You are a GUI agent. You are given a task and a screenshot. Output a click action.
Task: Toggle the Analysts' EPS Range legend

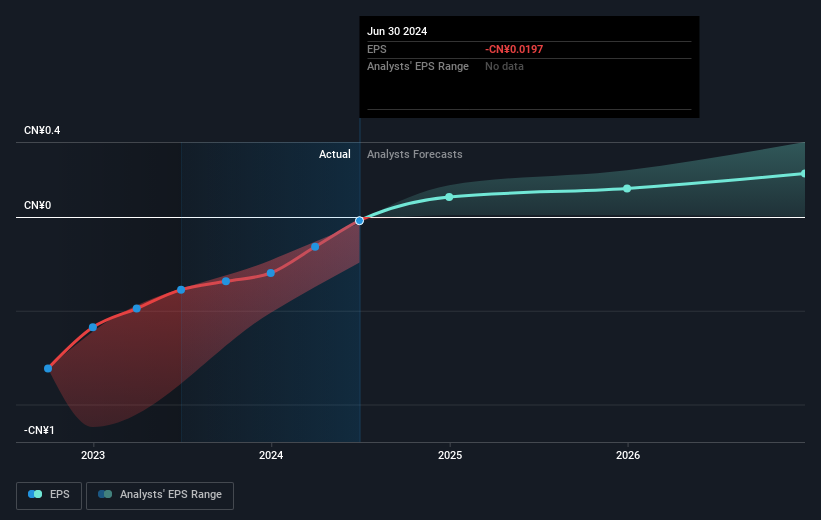point(160,495)
